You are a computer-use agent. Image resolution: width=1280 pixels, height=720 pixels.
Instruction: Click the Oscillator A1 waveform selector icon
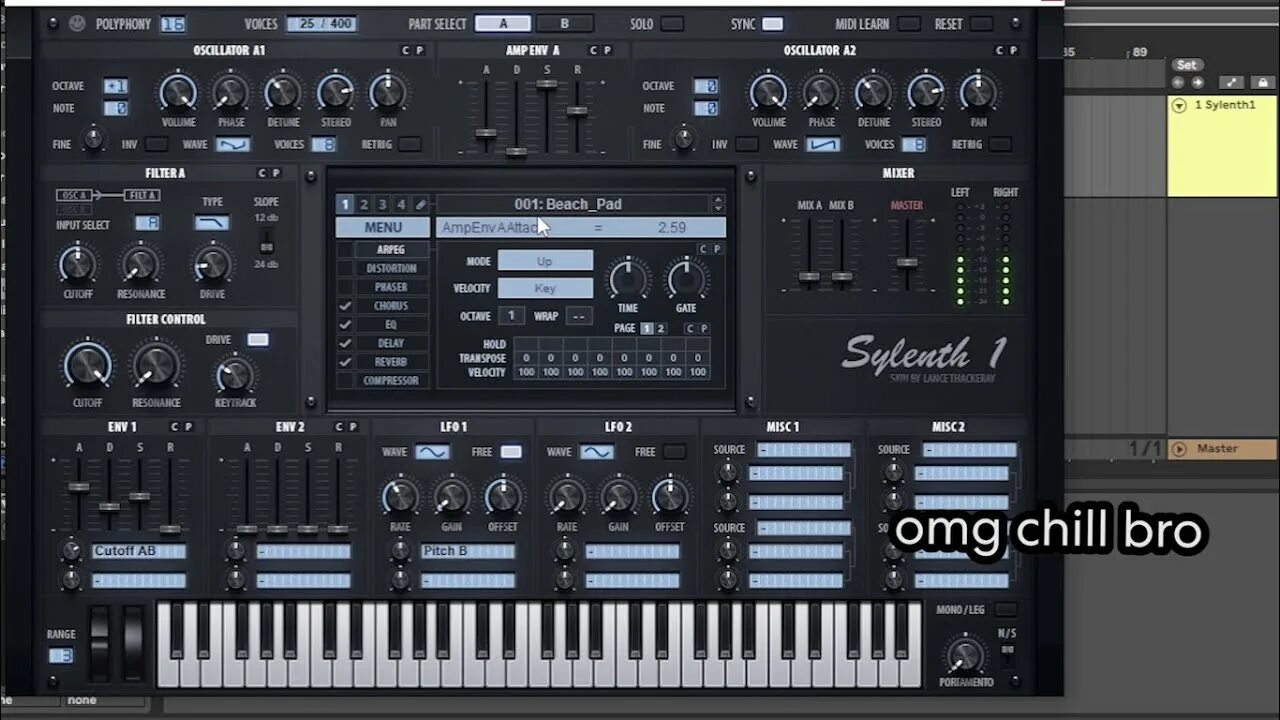click(x=233, y=144)
